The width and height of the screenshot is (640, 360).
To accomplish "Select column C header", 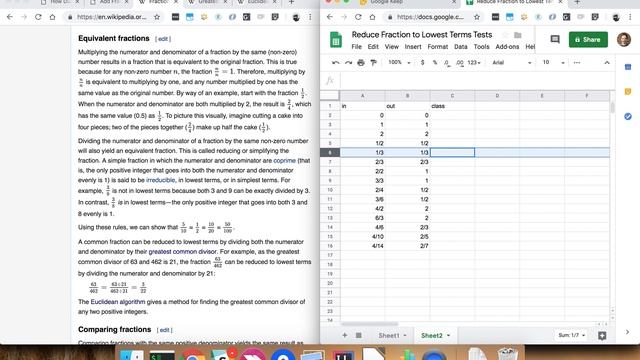I will [452, 96].
